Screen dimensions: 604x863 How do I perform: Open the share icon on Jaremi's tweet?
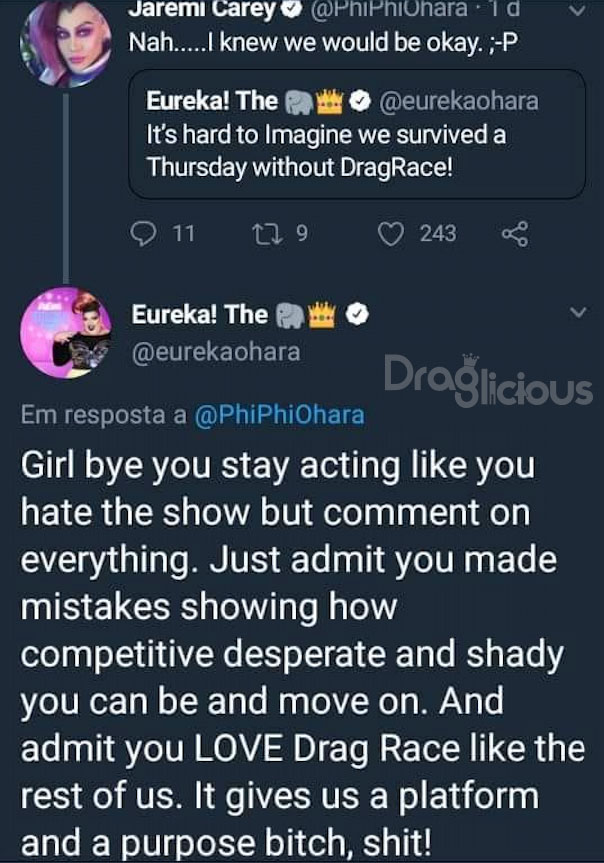click(x=513, y=234)
